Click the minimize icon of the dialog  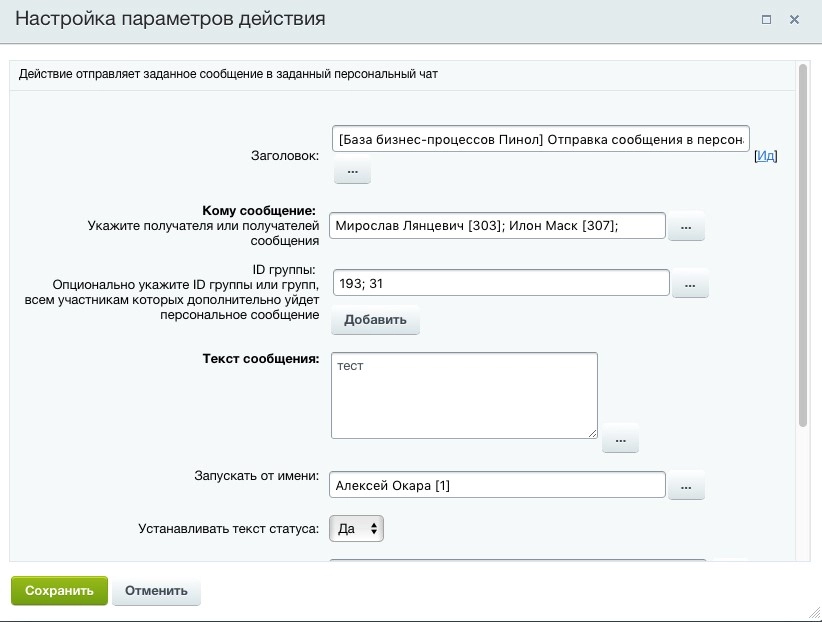pos(767,19)
